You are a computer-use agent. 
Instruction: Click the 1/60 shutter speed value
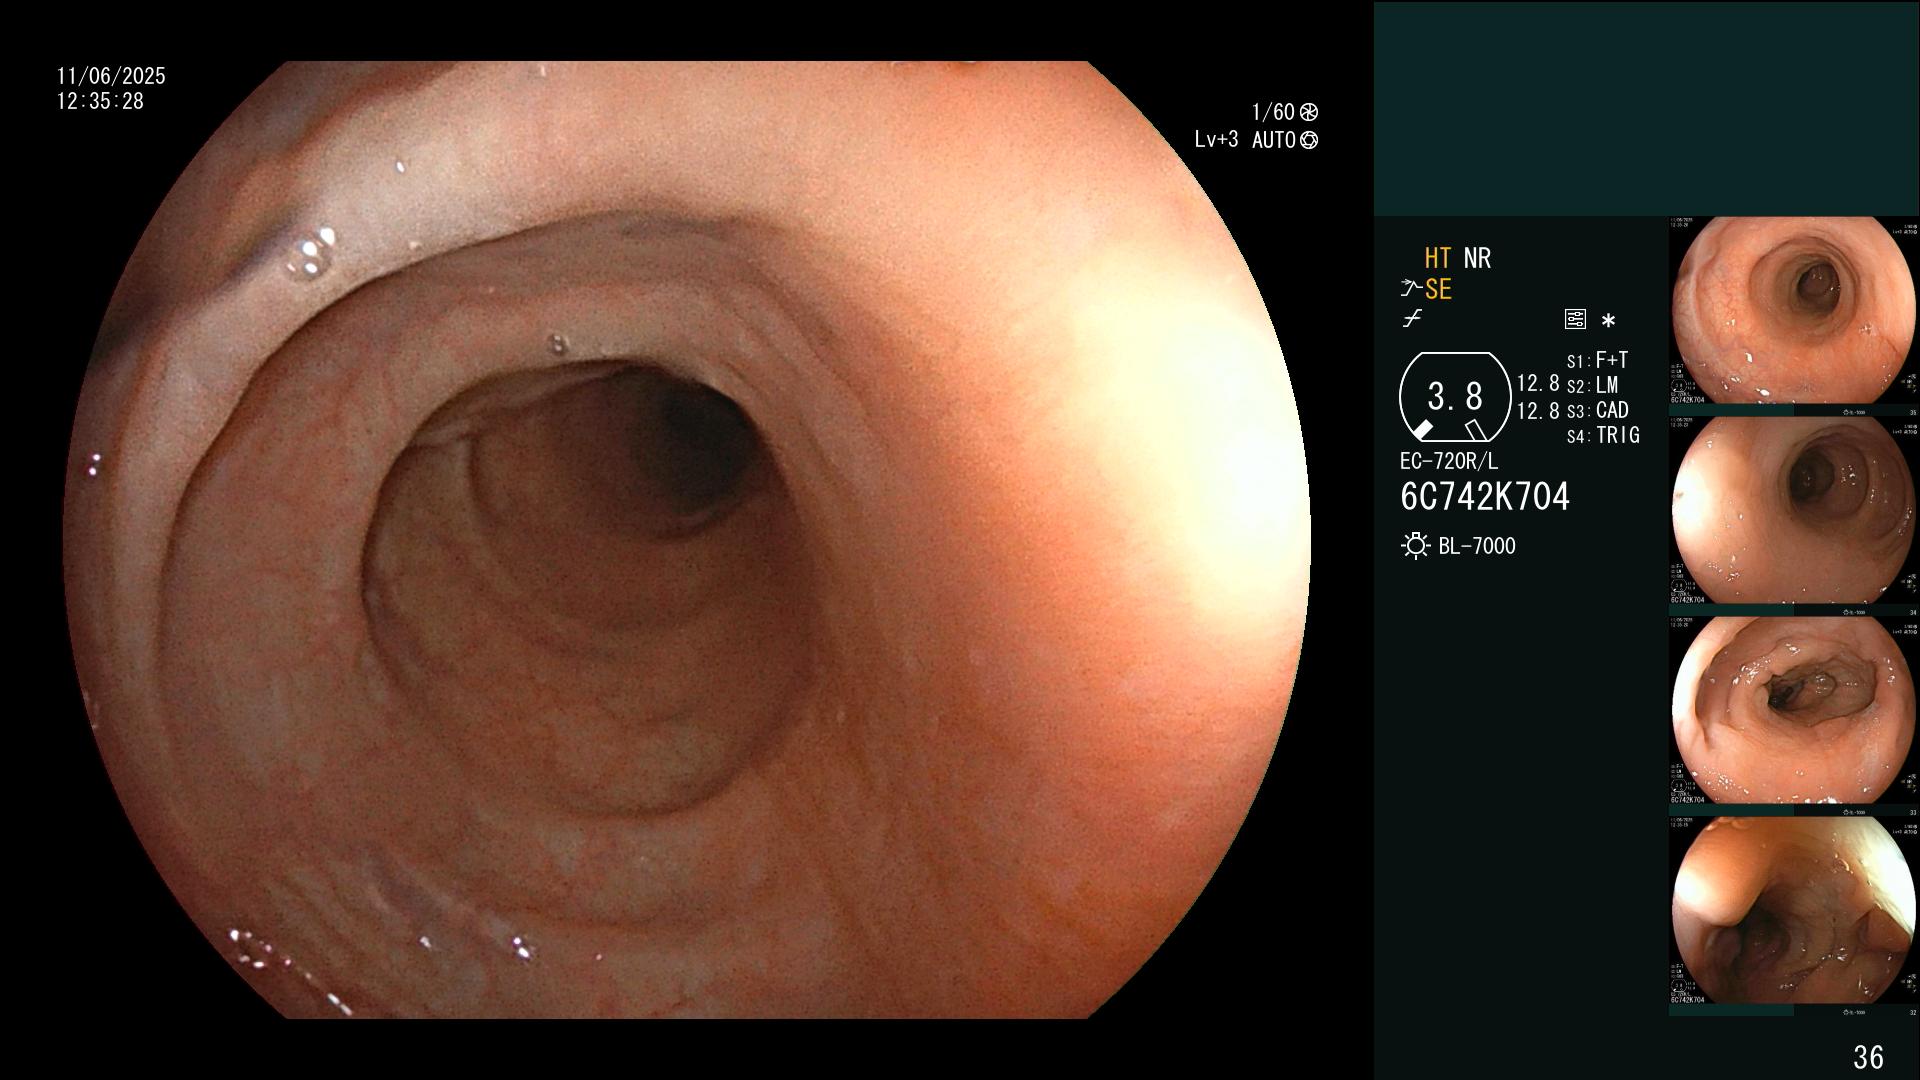click(1273, 112)
